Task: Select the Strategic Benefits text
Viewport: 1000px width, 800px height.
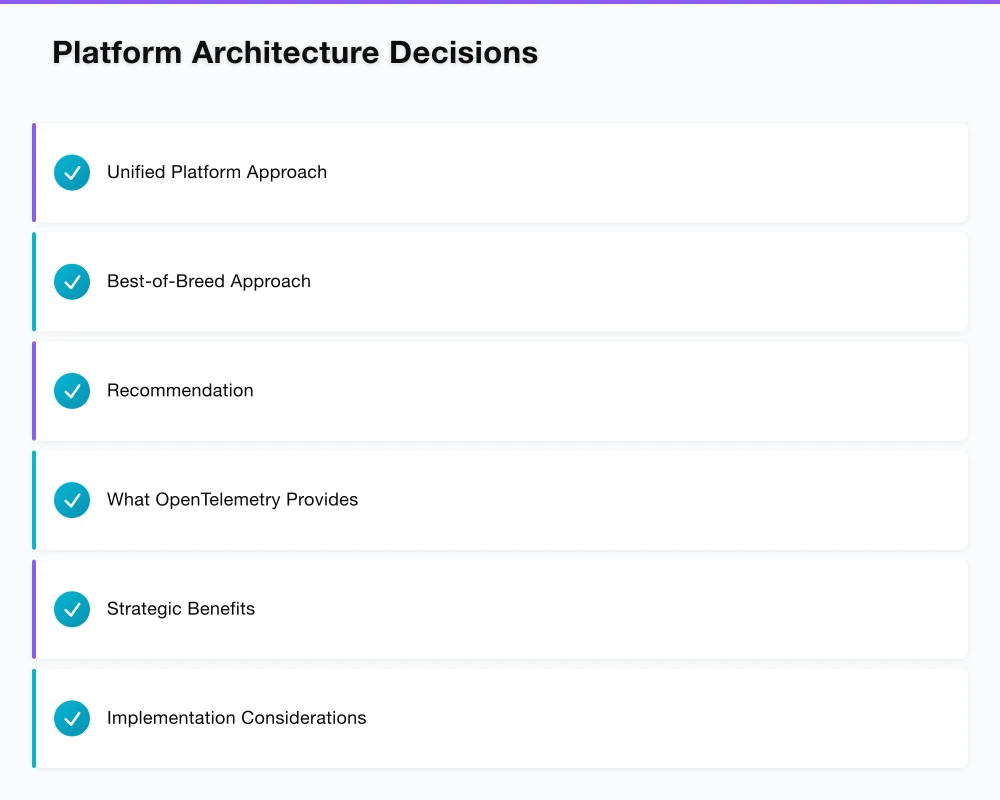Action: pos(181,608)
